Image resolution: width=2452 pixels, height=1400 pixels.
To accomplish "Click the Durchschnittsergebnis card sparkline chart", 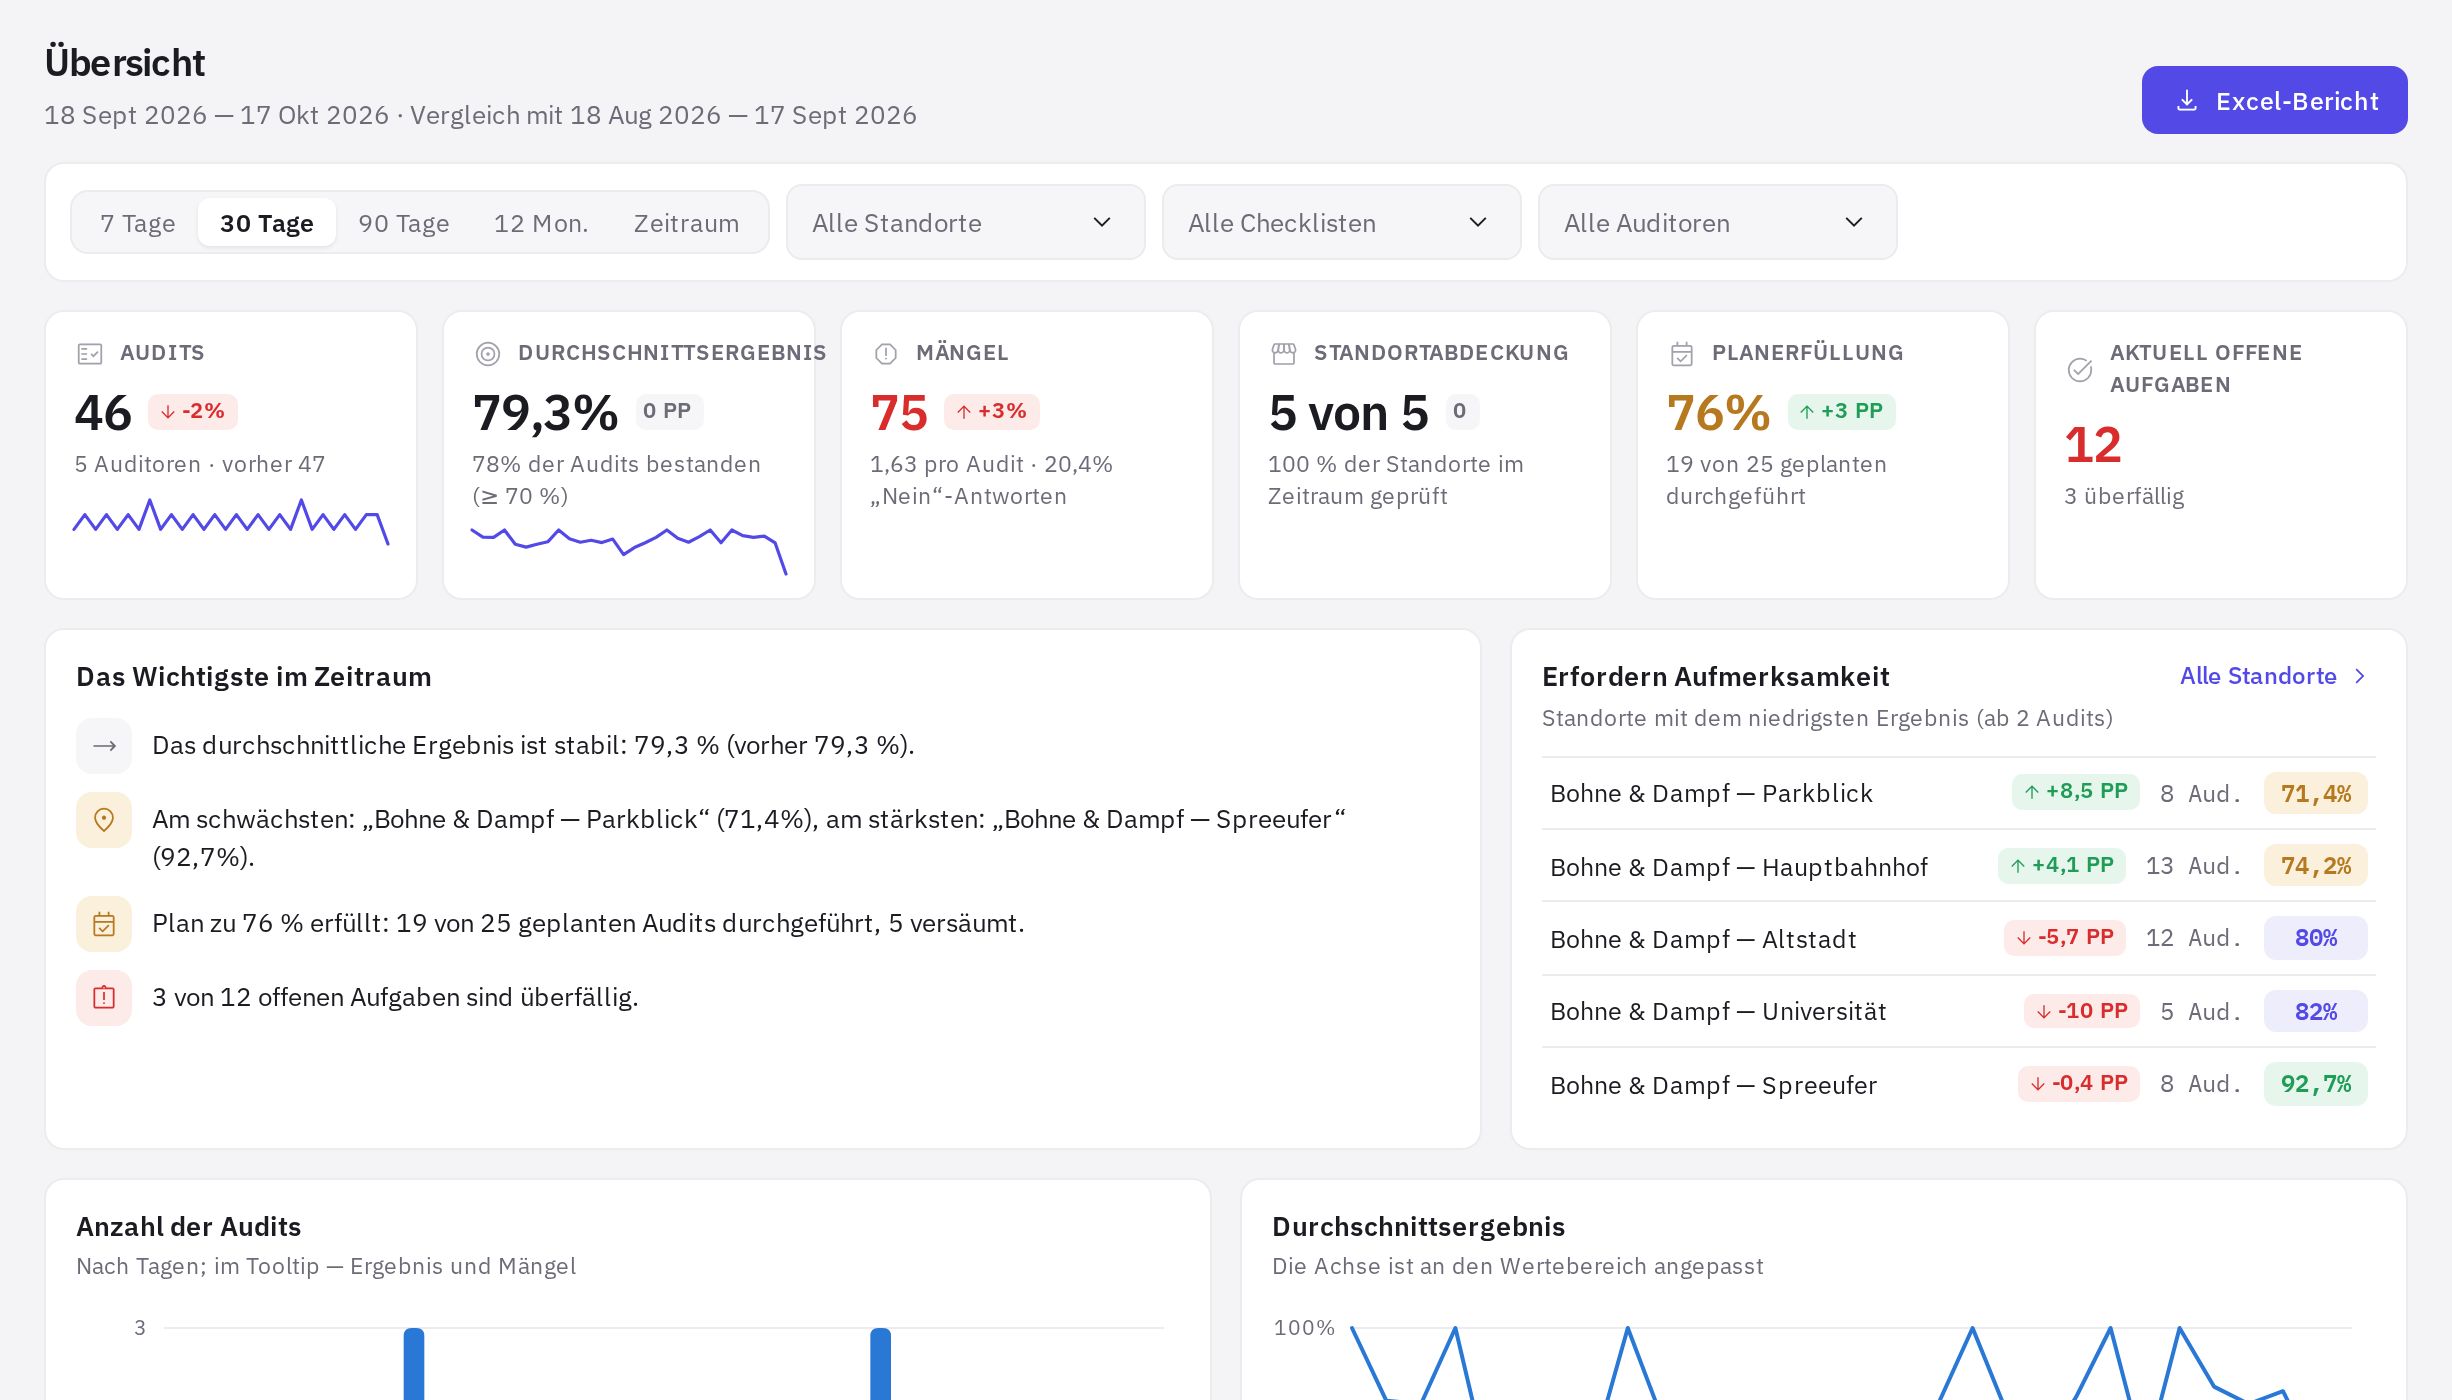I will point(629,550).
